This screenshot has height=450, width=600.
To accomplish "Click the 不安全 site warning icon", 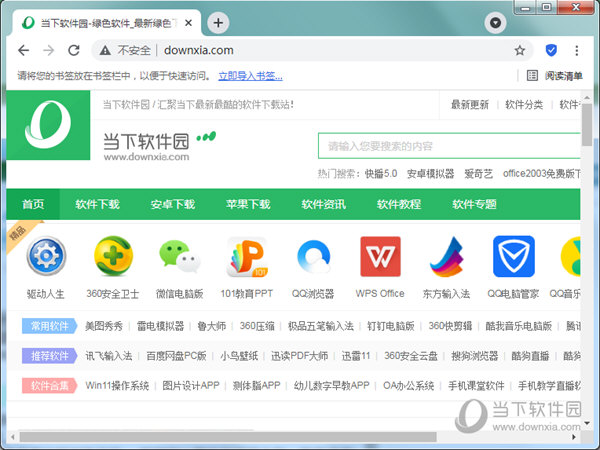I will (105, 50).
